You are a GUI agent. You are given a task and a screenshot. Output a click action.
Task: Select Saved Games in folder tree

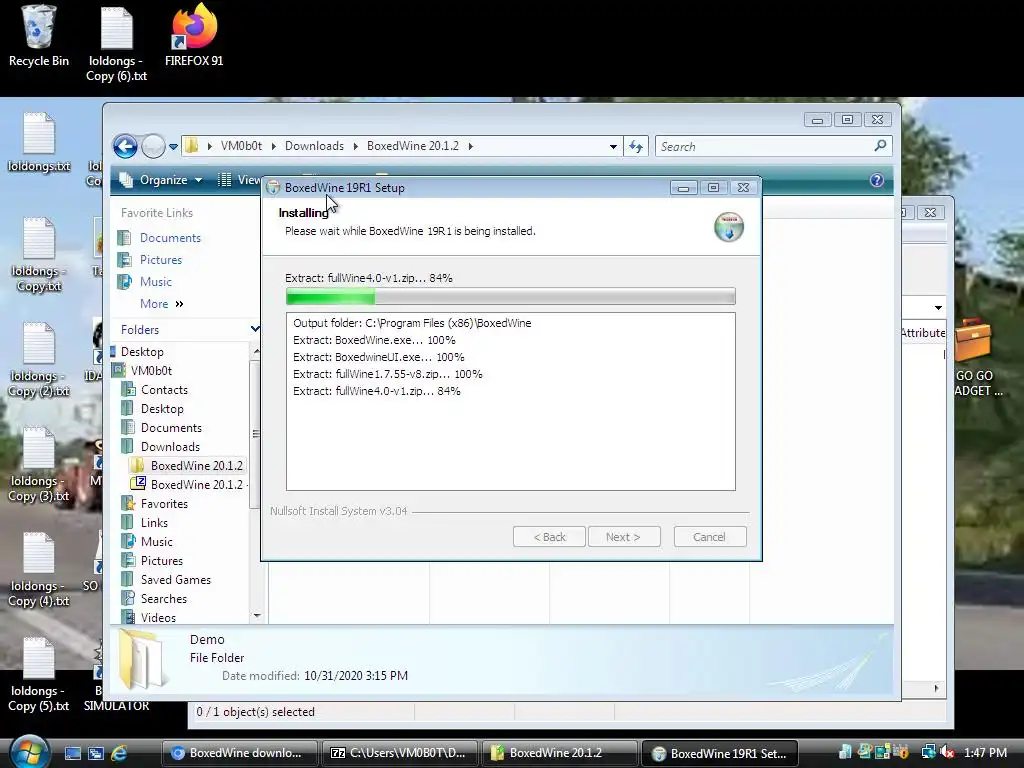[x=176, y=579]
